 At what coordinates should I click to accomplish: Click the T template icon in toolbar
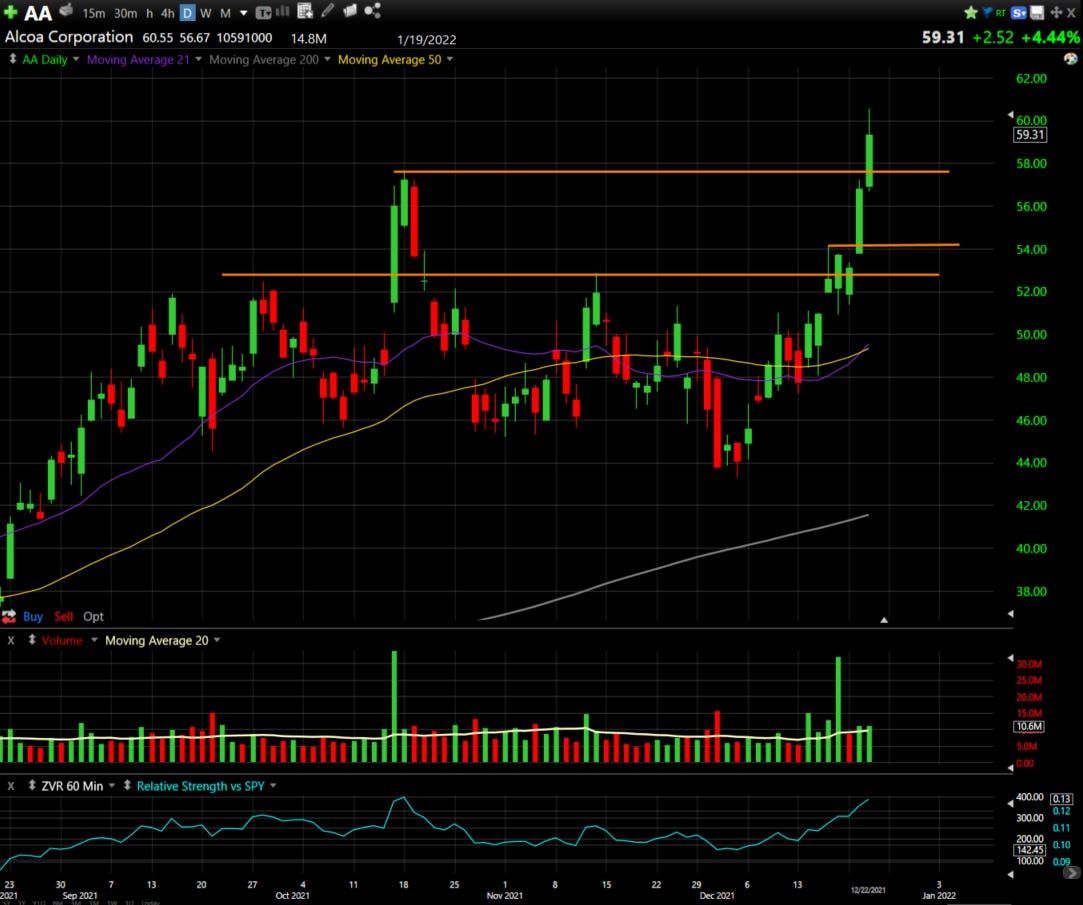tap(263, 12)
